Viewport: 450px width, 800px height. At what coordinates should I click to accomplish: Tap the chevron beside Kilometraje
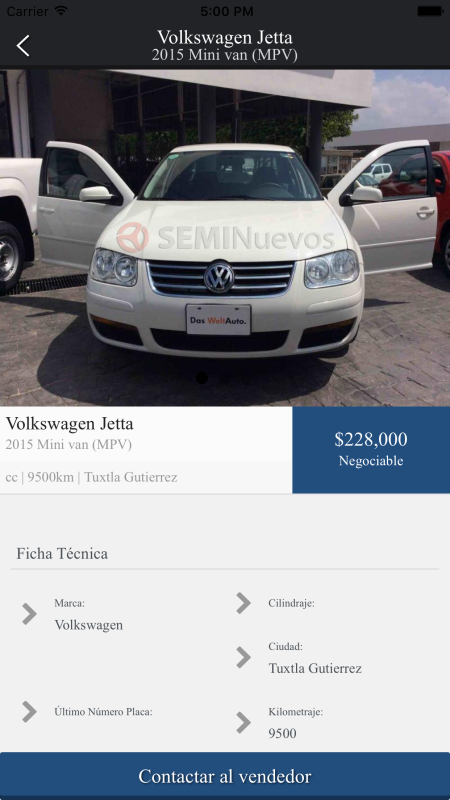click(x=243, y=722)
